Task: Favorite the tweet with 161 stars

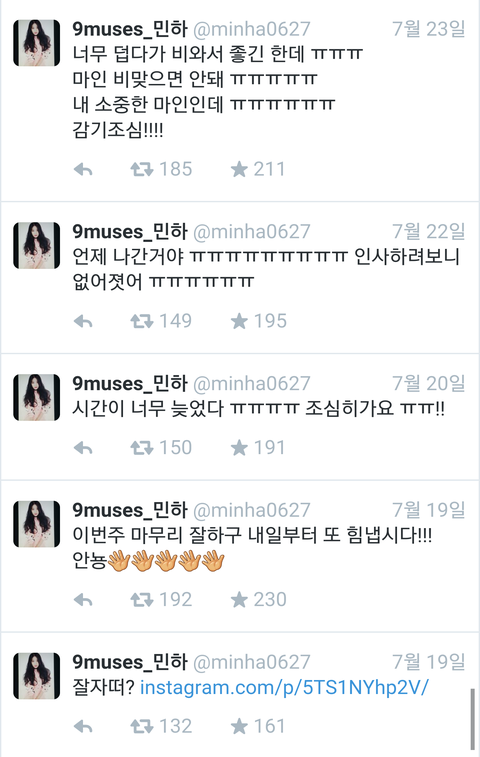Action: 239,726
